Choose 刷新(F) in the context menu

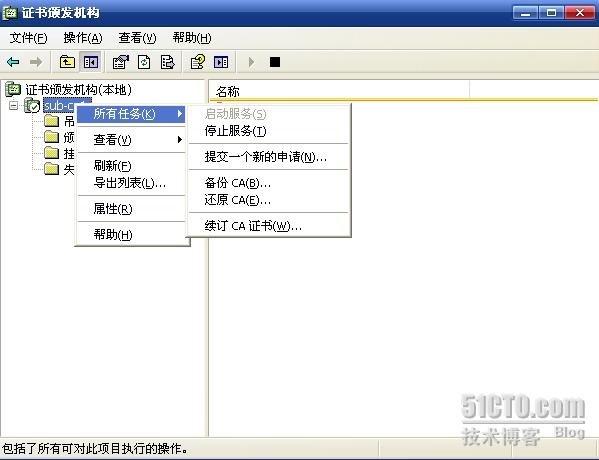(131, 165)
